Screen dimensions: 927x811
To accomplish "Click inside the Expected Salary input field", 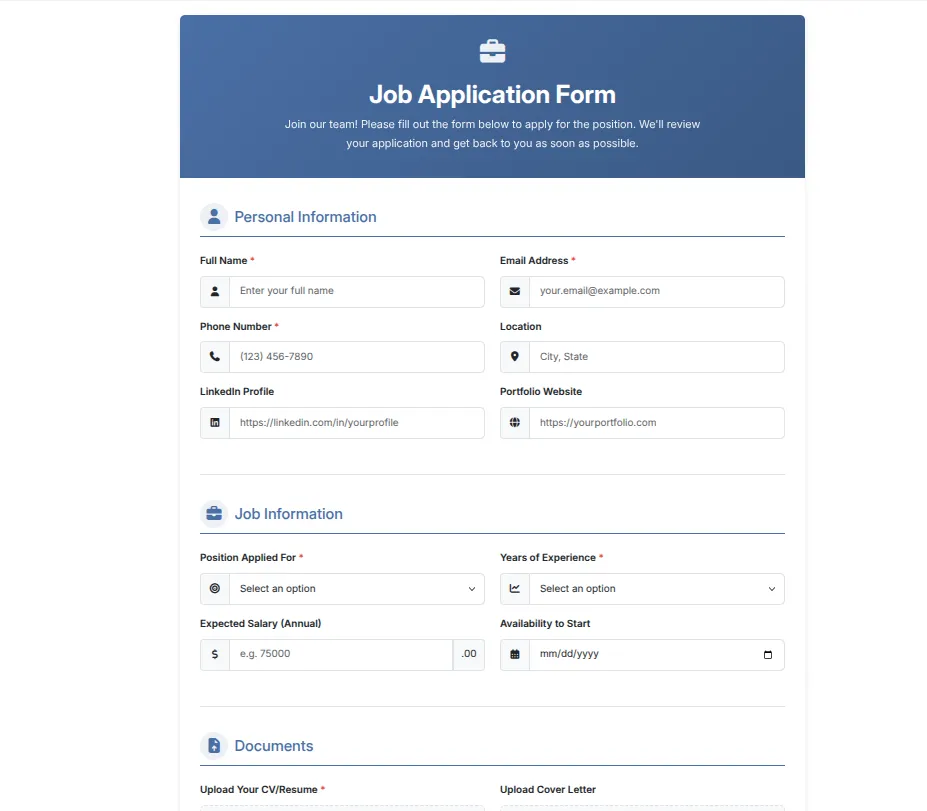I will pyautogui.click(x=340, y=654).
